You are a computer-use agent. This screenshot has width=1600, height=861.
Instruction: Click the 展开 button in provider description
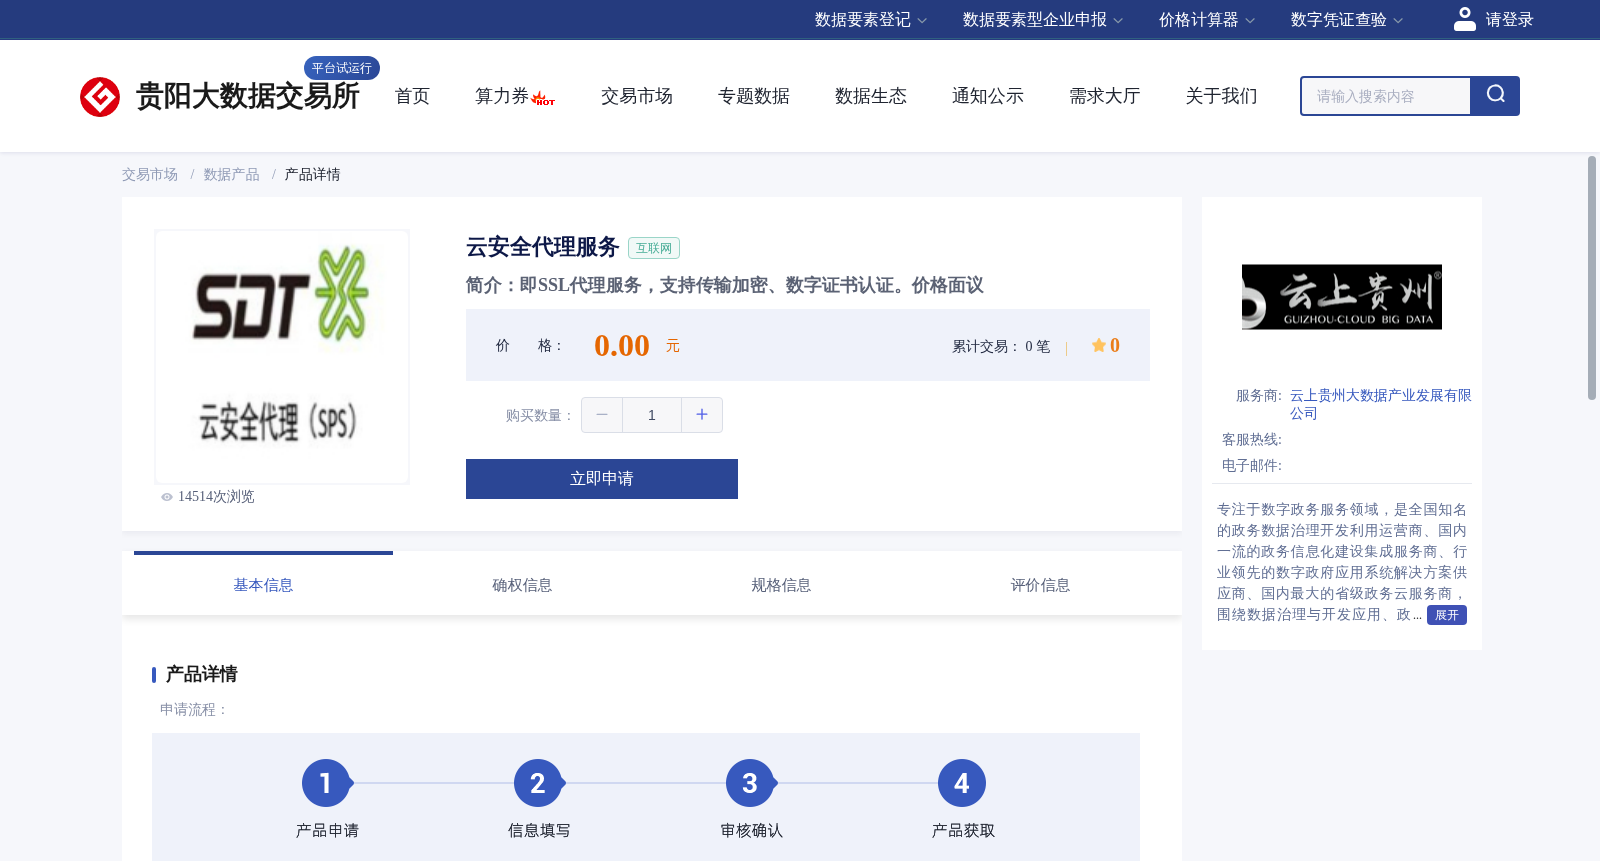point(1447,615)
